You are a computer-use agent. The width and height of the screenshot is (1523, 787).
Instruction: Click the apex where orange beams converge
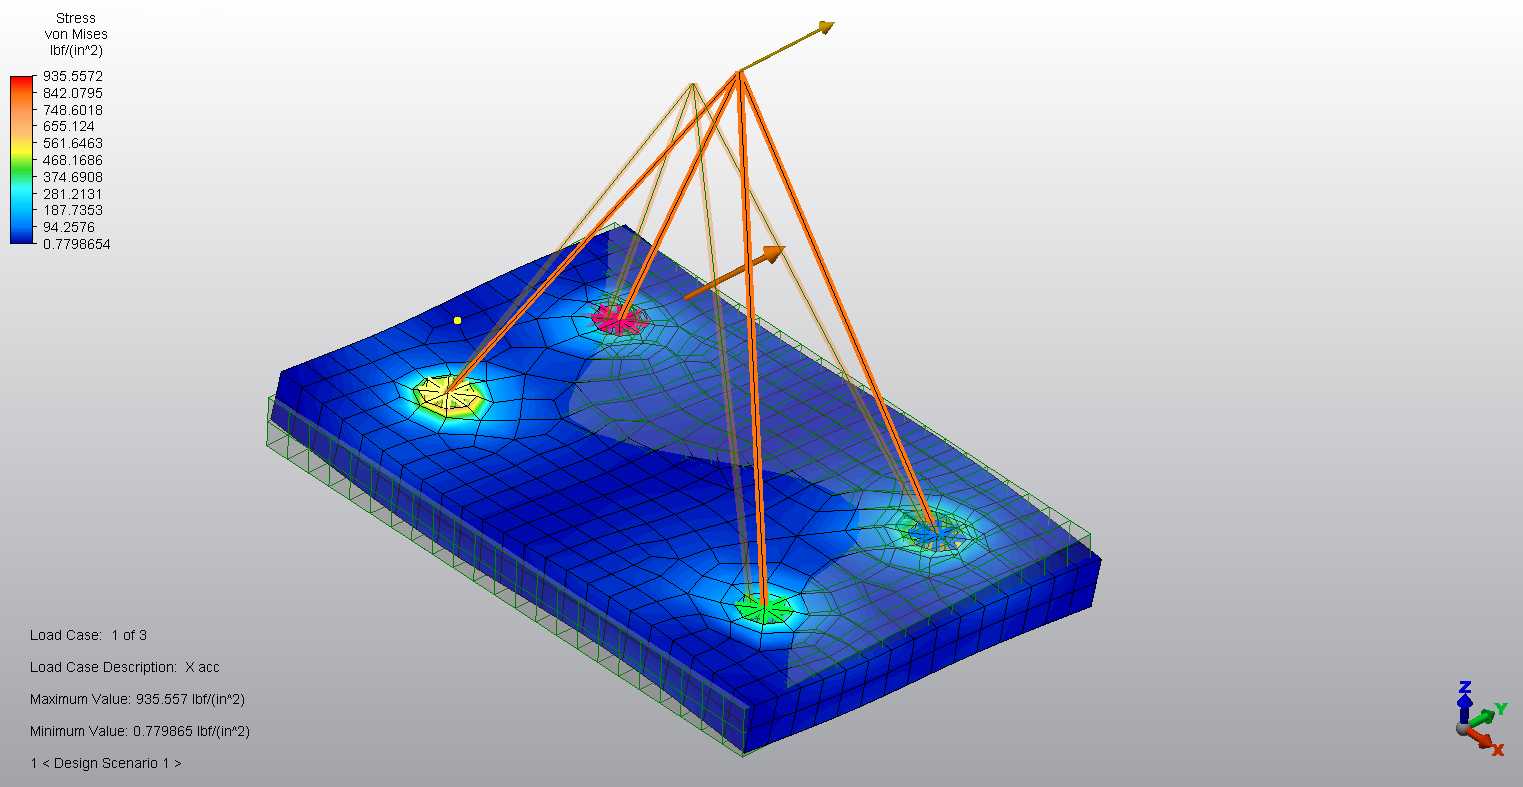(739, 71)
